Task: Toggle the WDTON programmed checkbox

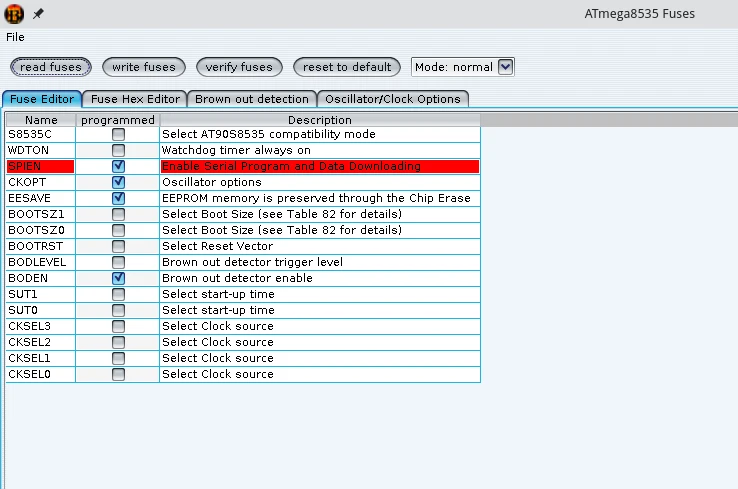Action: click(x=118, y=150)
